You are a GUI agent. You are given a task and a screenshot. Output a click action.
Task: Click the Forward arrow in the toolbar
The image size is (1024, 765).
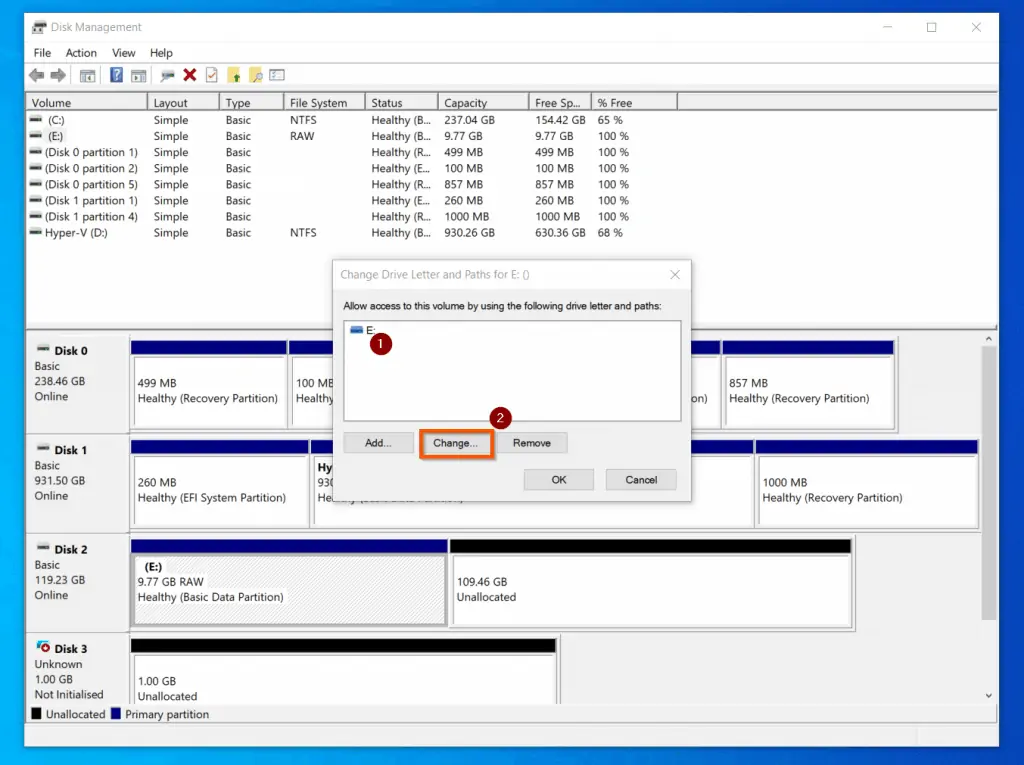(58, 76)
